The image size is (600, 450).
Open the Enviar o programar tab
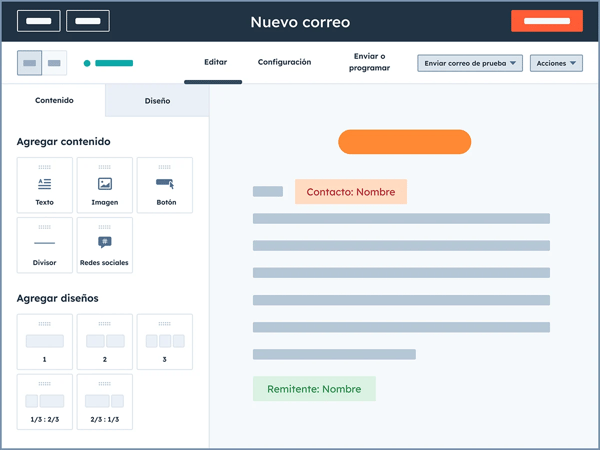tap(369, 62)
